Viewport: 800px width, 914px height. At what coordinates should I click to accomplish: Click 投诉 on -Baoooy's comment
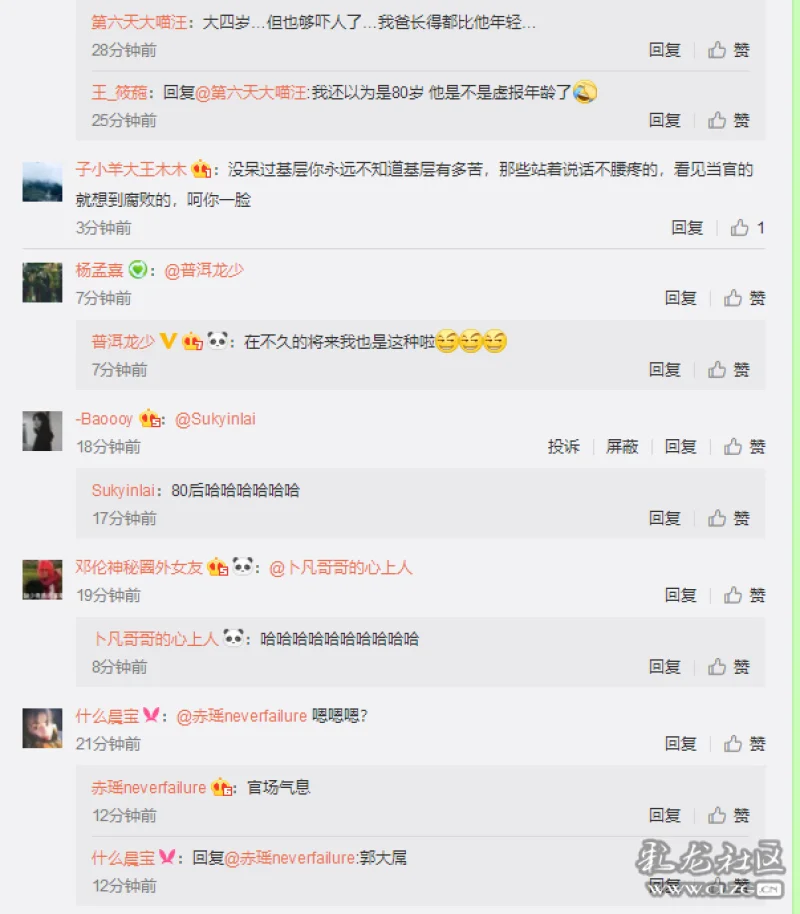(563, 447)
